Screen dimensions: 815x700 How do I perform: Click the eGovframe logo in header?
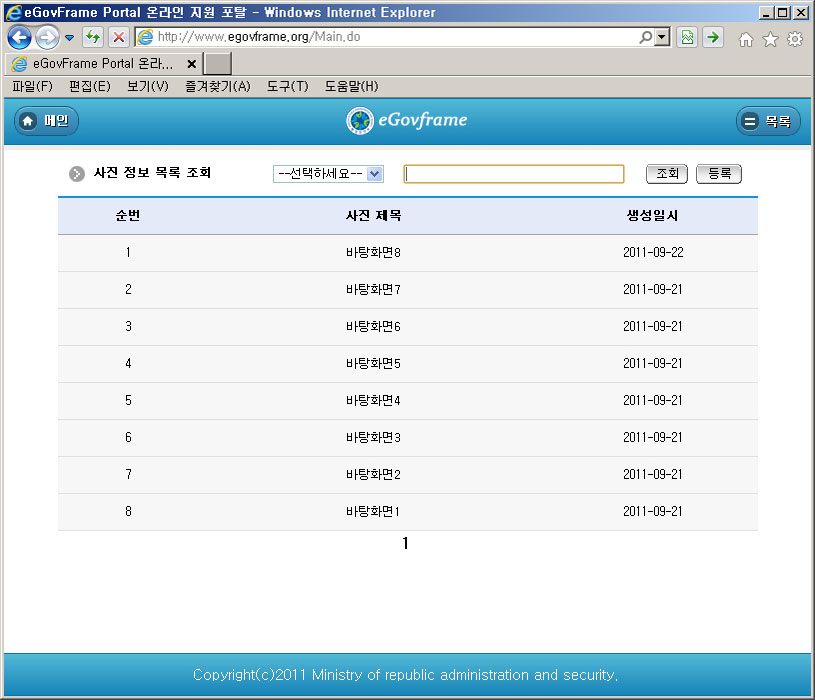pyautogui.click(x=407, y=121)
